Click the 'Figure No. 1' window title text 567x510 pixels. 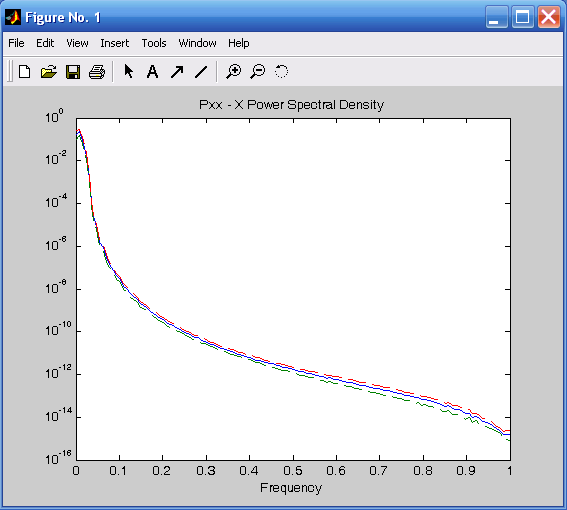pos(63,17)
